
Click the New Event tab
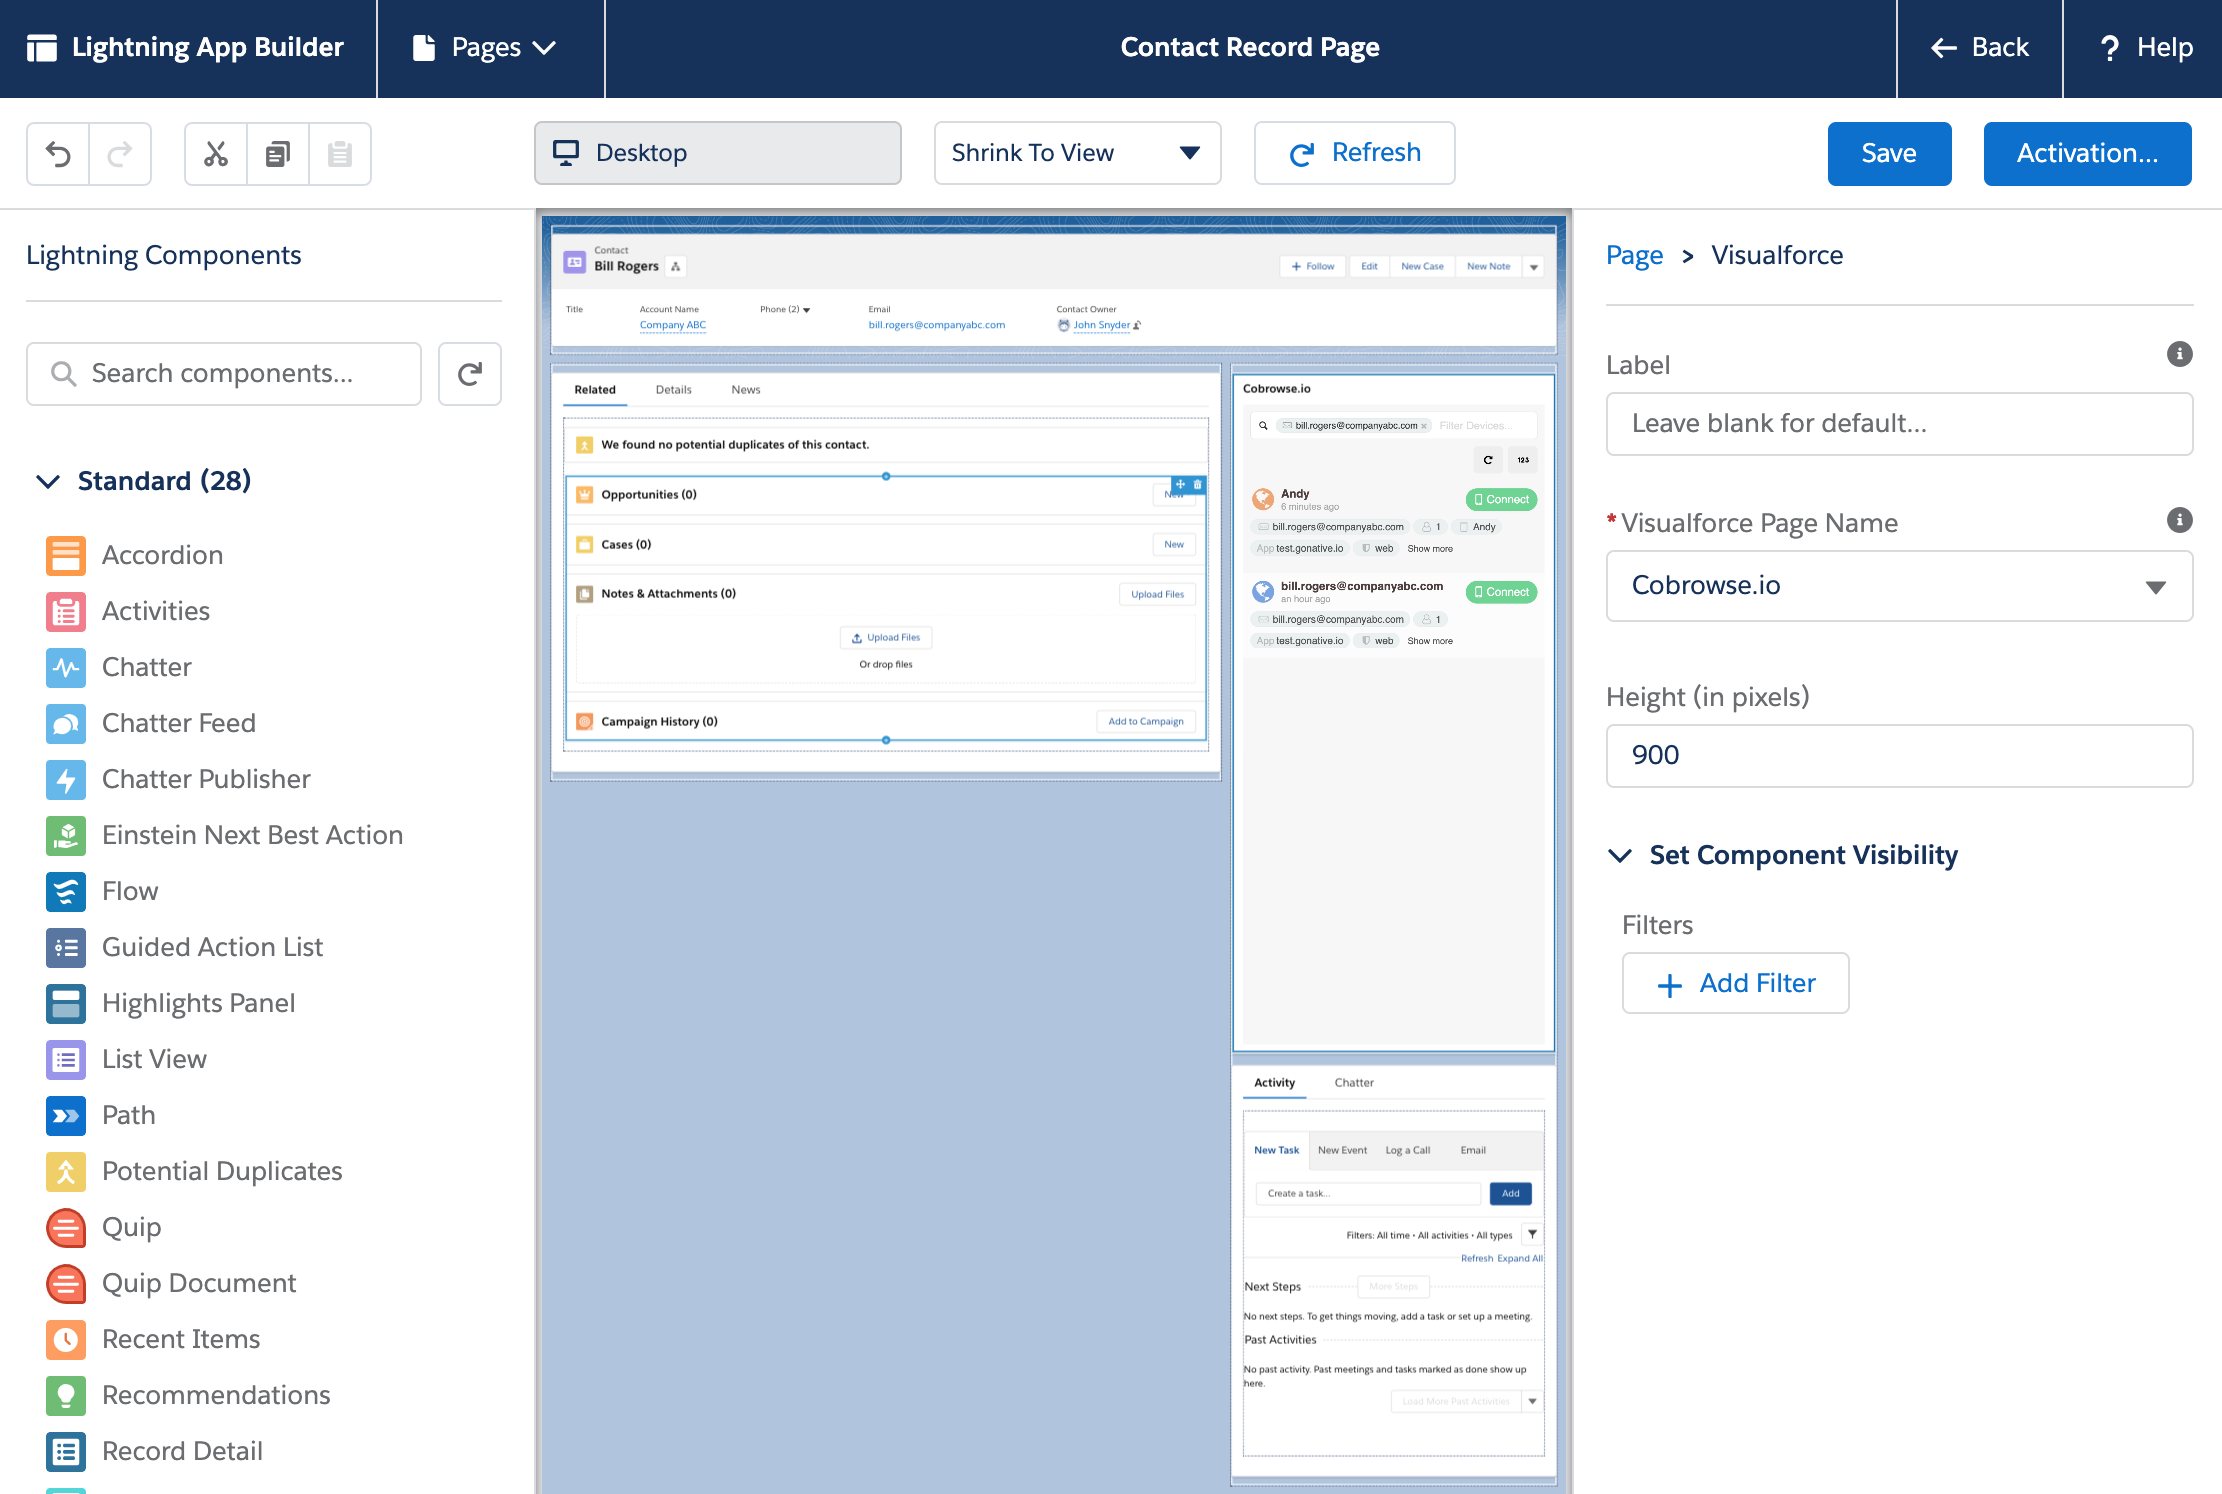pos(1342,1151)
